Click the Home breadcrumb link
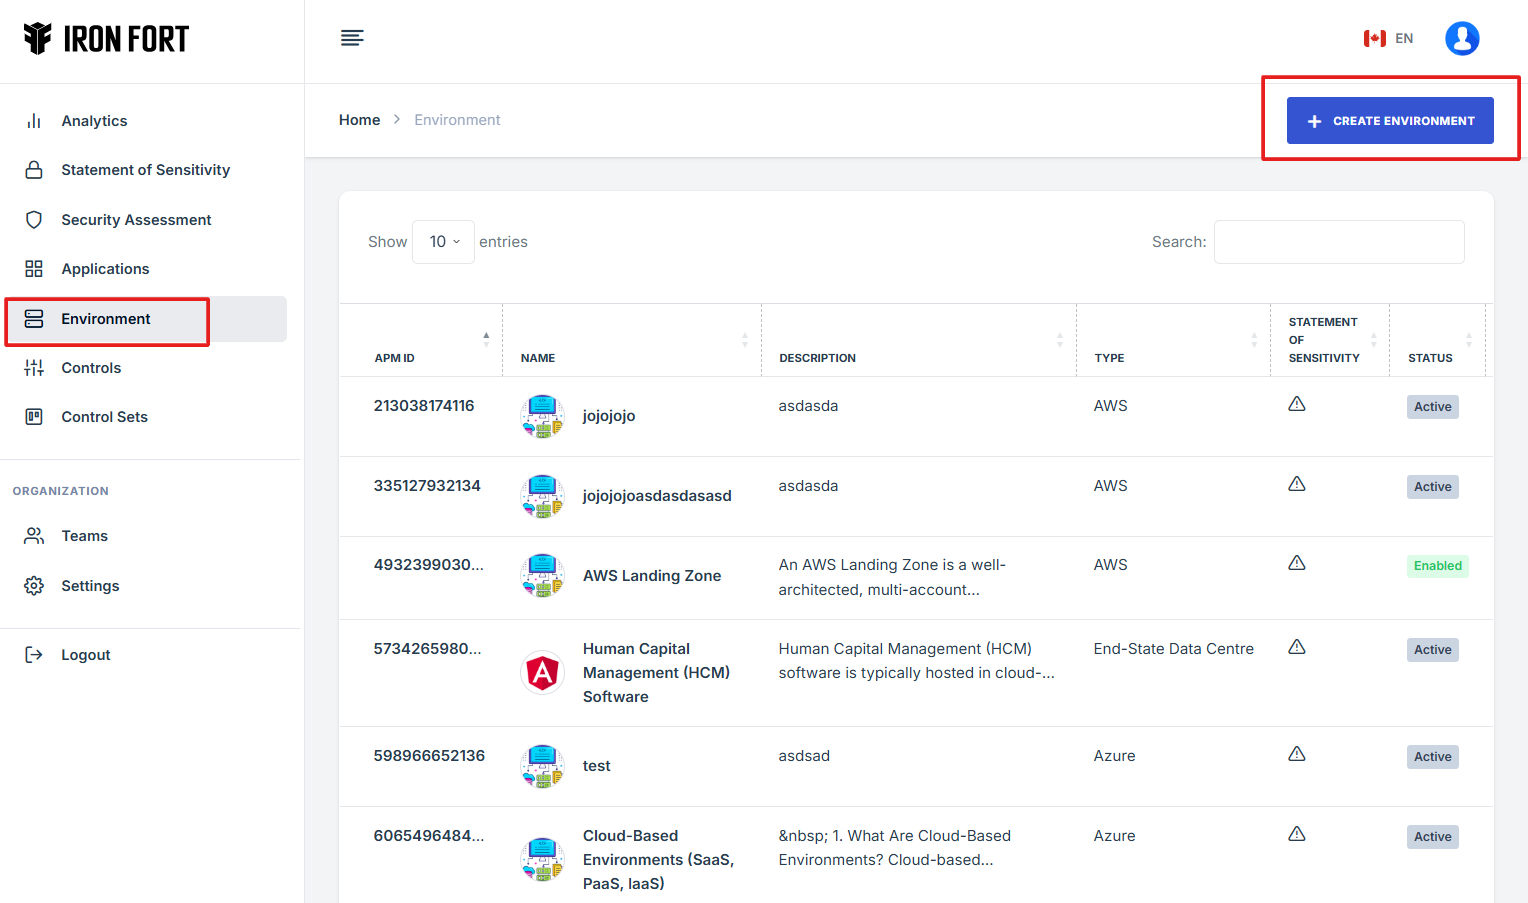Screen dimensions: 1528x903 pos(359,120)
